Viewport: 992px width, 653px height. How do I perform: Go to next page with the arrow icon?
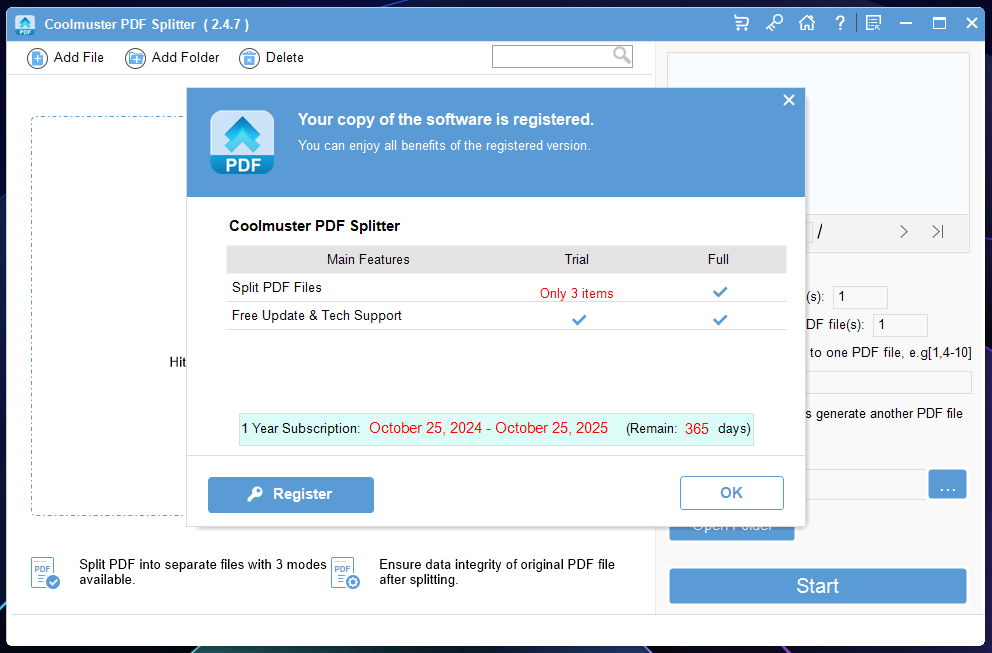point(904,232)
